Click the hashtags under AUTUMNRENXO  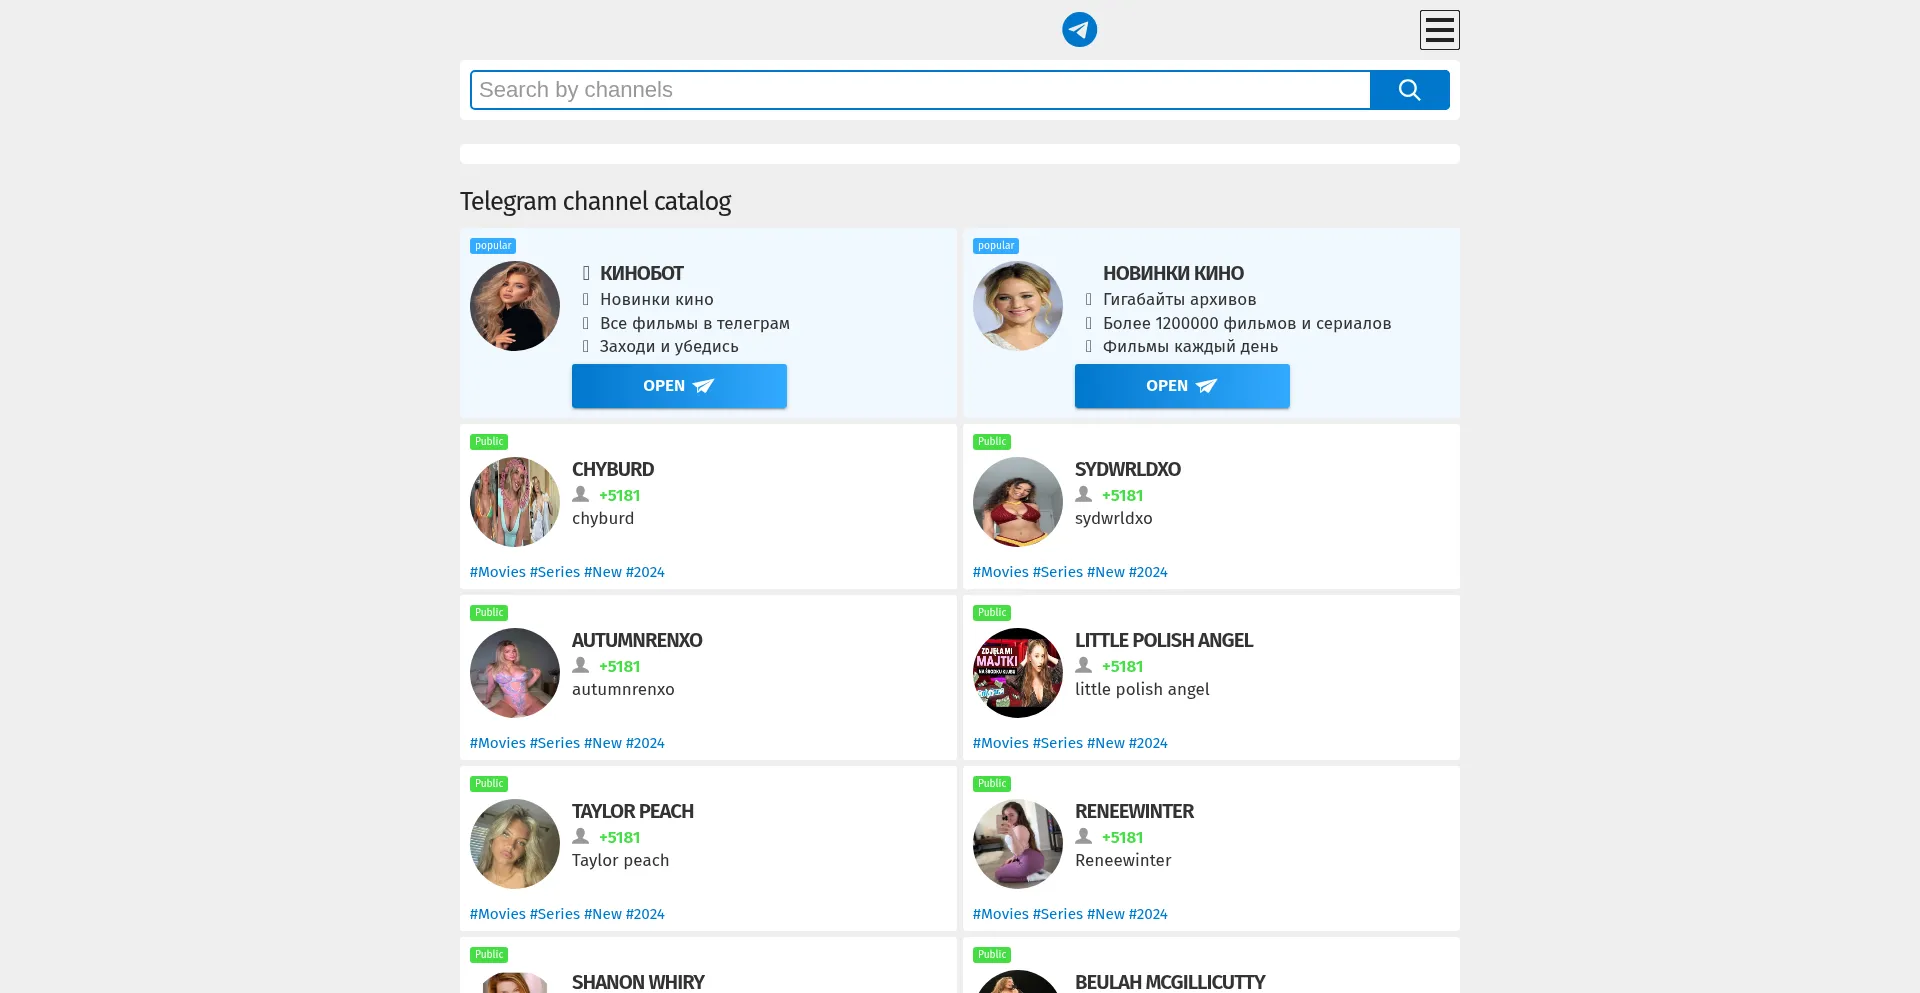click(567, 743)
